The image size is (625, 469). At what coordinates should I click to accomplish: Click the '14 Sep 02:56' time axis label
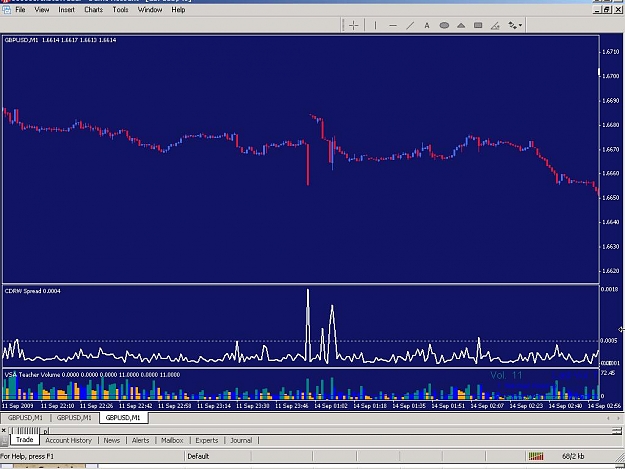604,406
